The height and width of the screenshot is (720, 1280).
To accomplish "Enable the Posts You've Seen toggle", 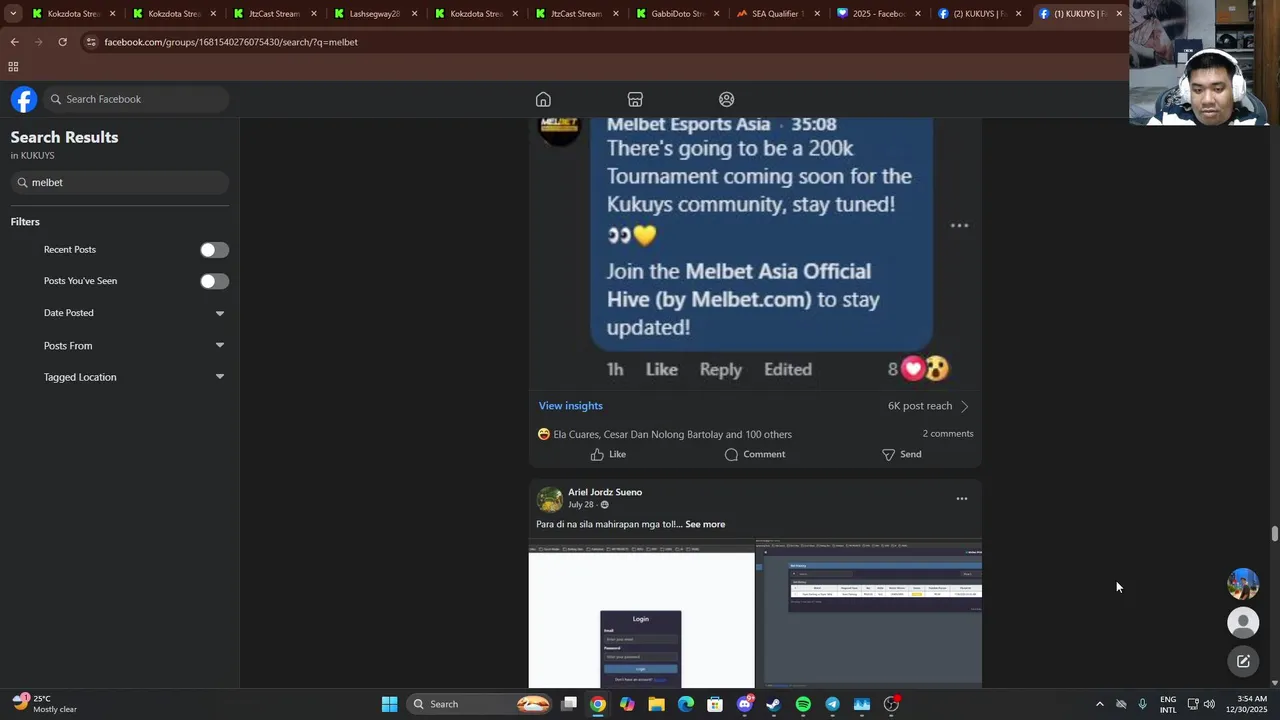I will [214, 281].
